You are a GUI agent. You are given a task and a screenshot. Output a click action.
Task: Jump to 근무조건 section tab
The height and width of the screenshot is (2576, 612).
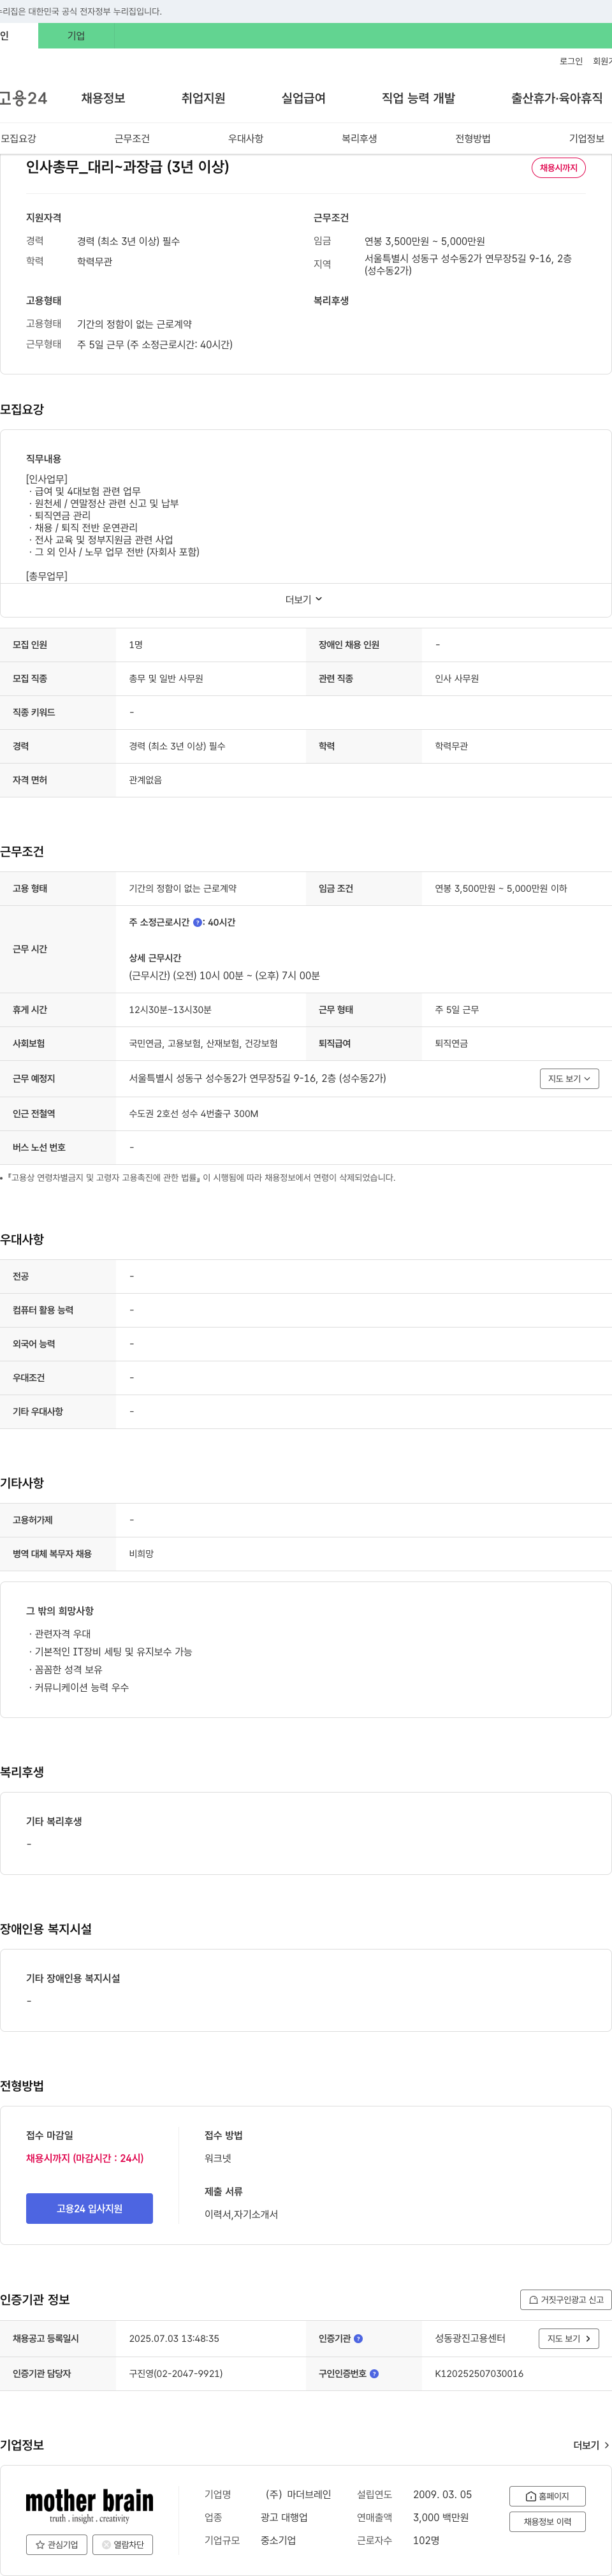132,138
